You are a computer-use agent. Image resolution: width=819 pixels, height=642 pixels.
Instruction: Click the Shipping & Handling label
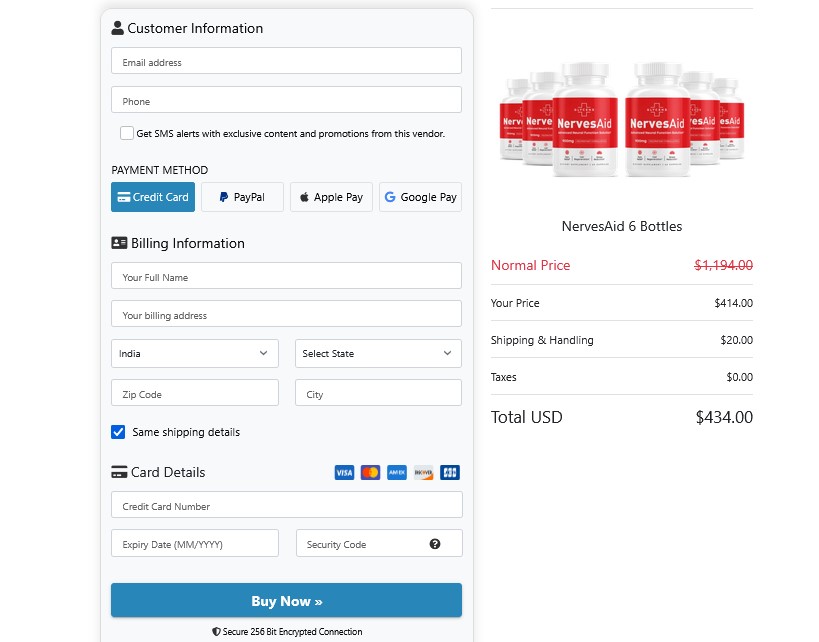[542, 340]
